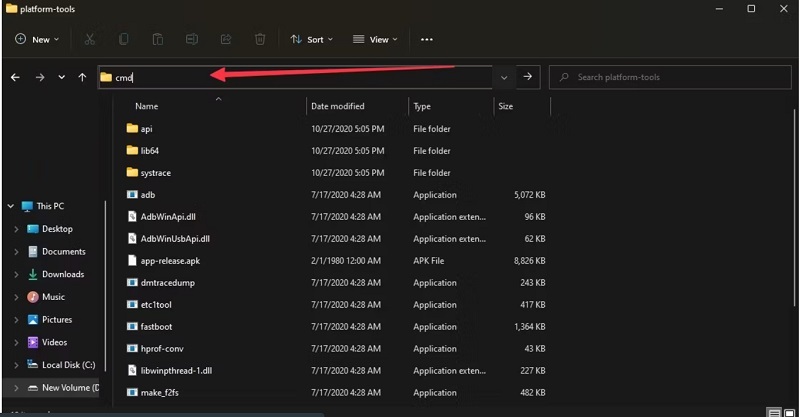This screenshot has height=417, width=800.
Task: Click the Paste clipboard icon
Action: (158, 39)
